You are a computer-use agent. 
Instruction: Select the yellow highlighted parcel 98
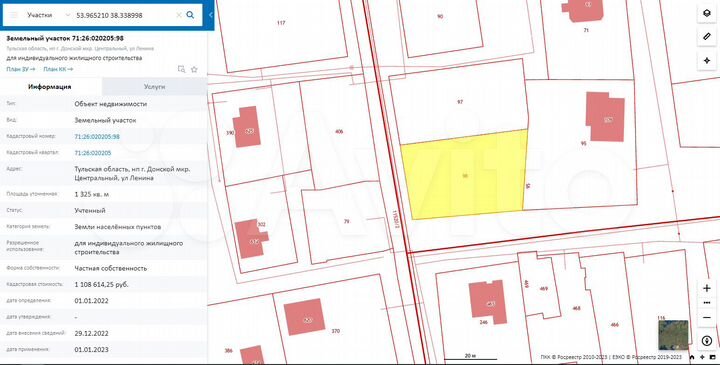[465, 175]
